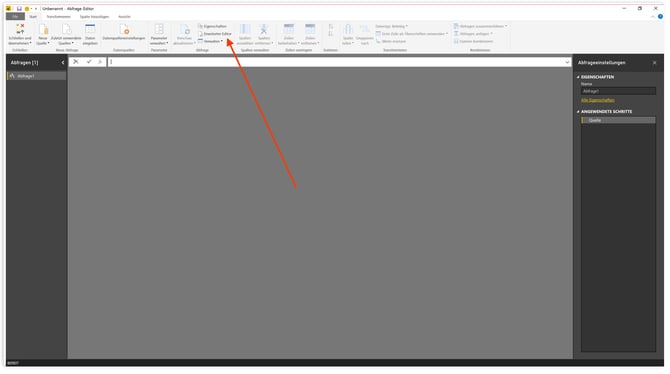
Task: Close the Abfrageeinstellungen pane
Action: click(654, 63)
